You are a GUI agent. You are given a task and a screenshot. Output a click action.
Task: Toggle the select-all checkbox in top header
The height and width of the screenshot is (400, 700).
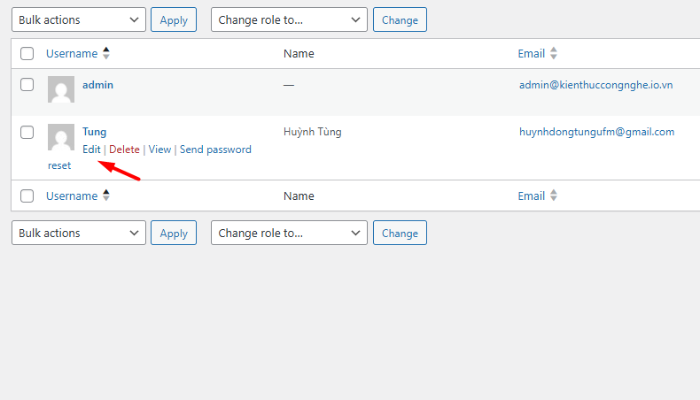(27, 54)
